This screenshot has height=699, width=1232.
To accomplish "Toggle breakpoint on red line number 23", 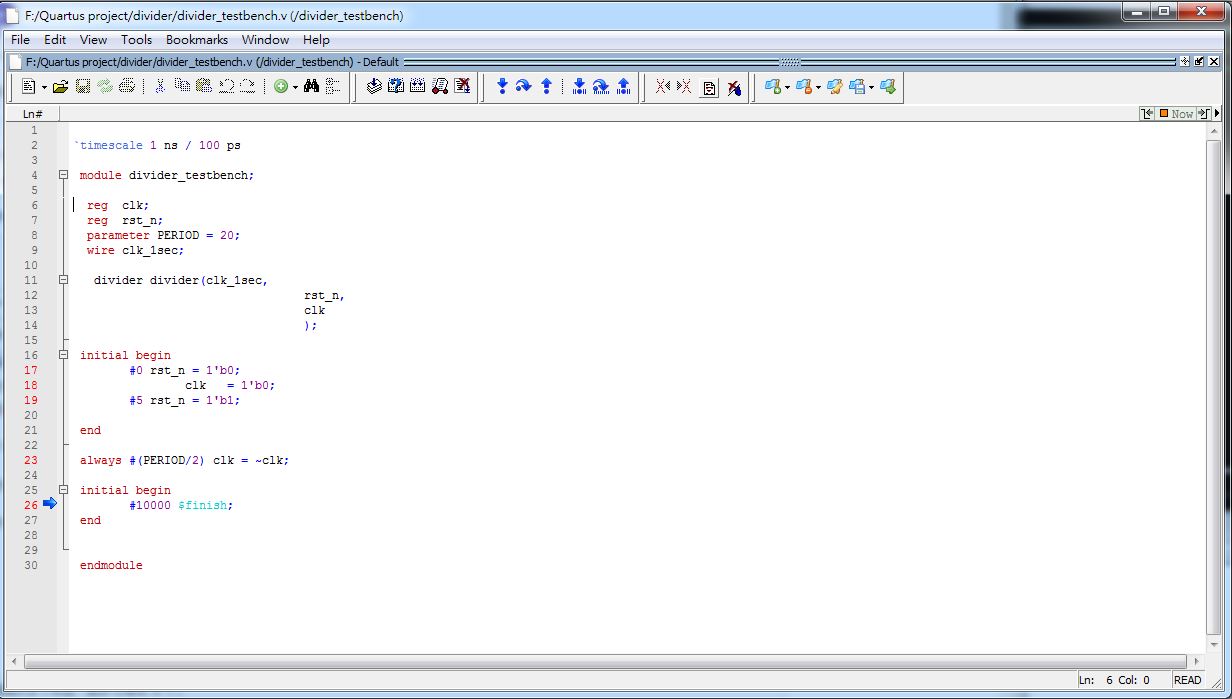I will pyautogui.click(x=31, y=460).
